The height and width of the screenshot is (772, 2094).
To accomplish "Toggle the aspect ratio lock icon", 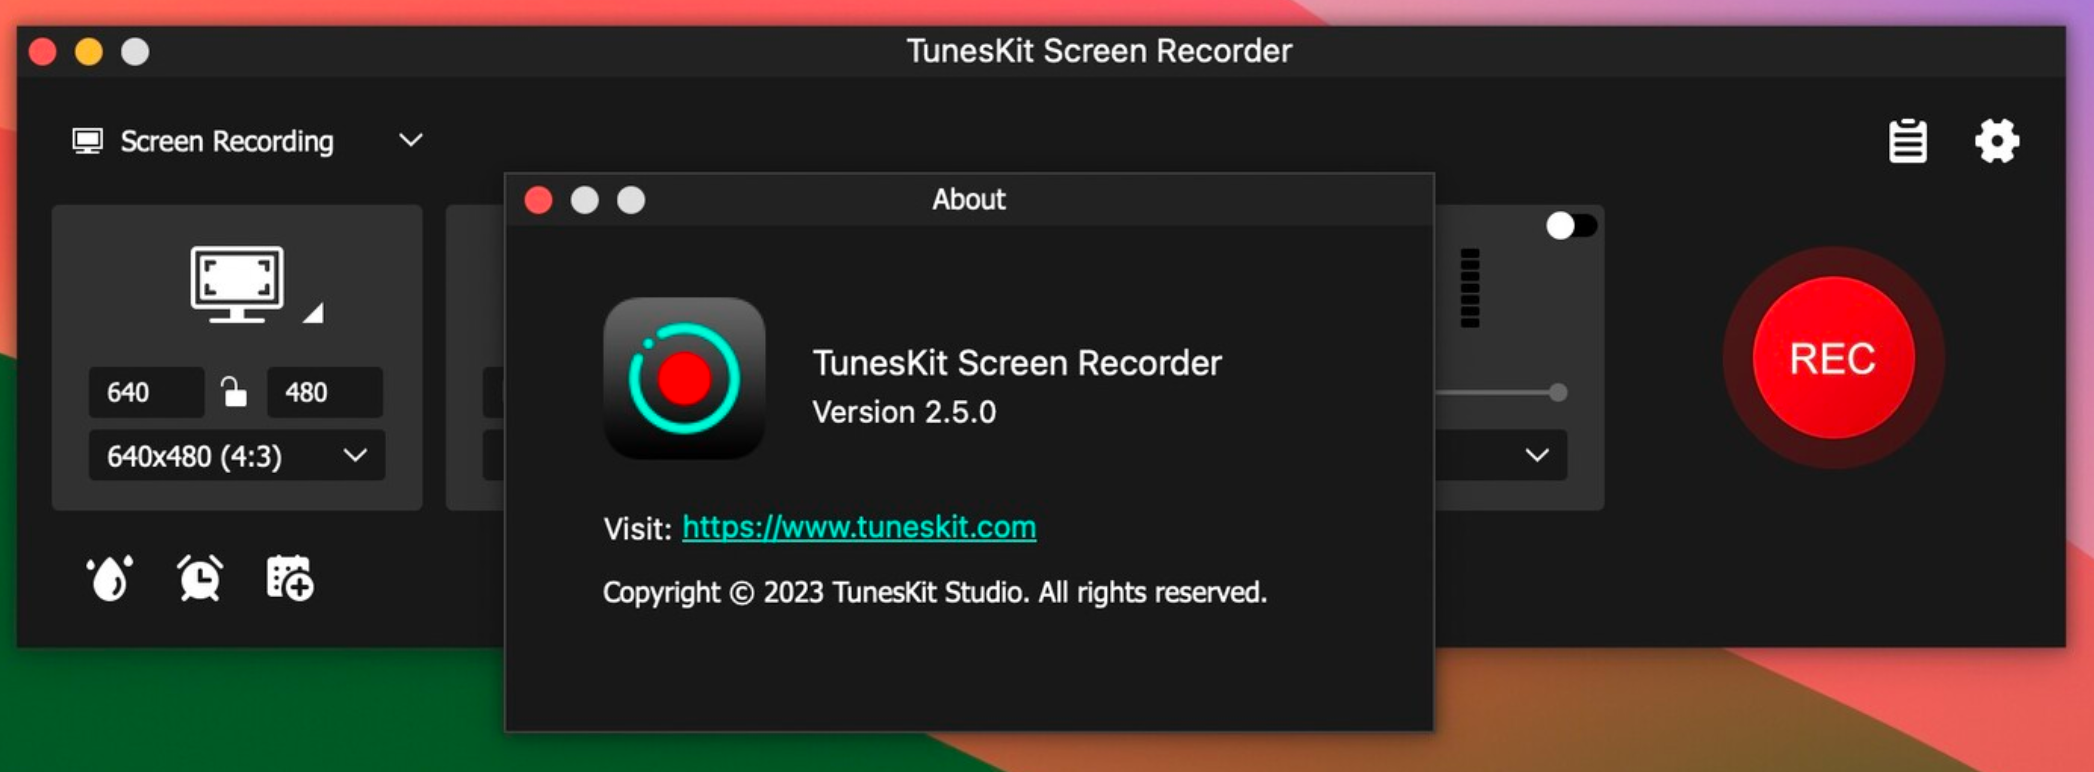I will click(234, 392).
